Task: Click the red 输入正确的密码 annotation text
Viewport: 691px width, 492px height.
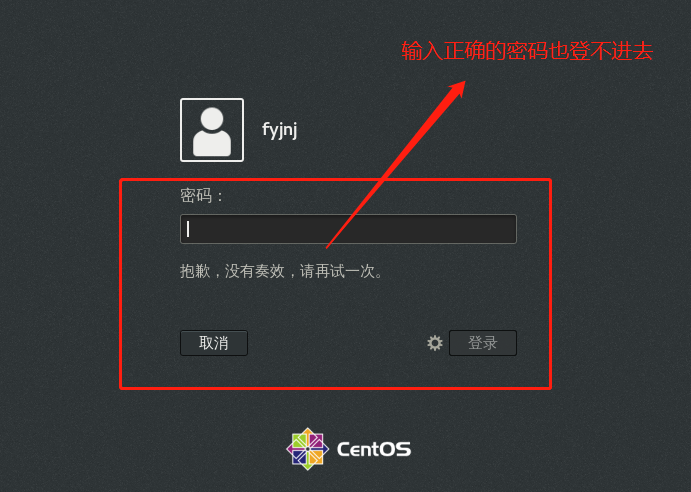Action: point(474,51)
